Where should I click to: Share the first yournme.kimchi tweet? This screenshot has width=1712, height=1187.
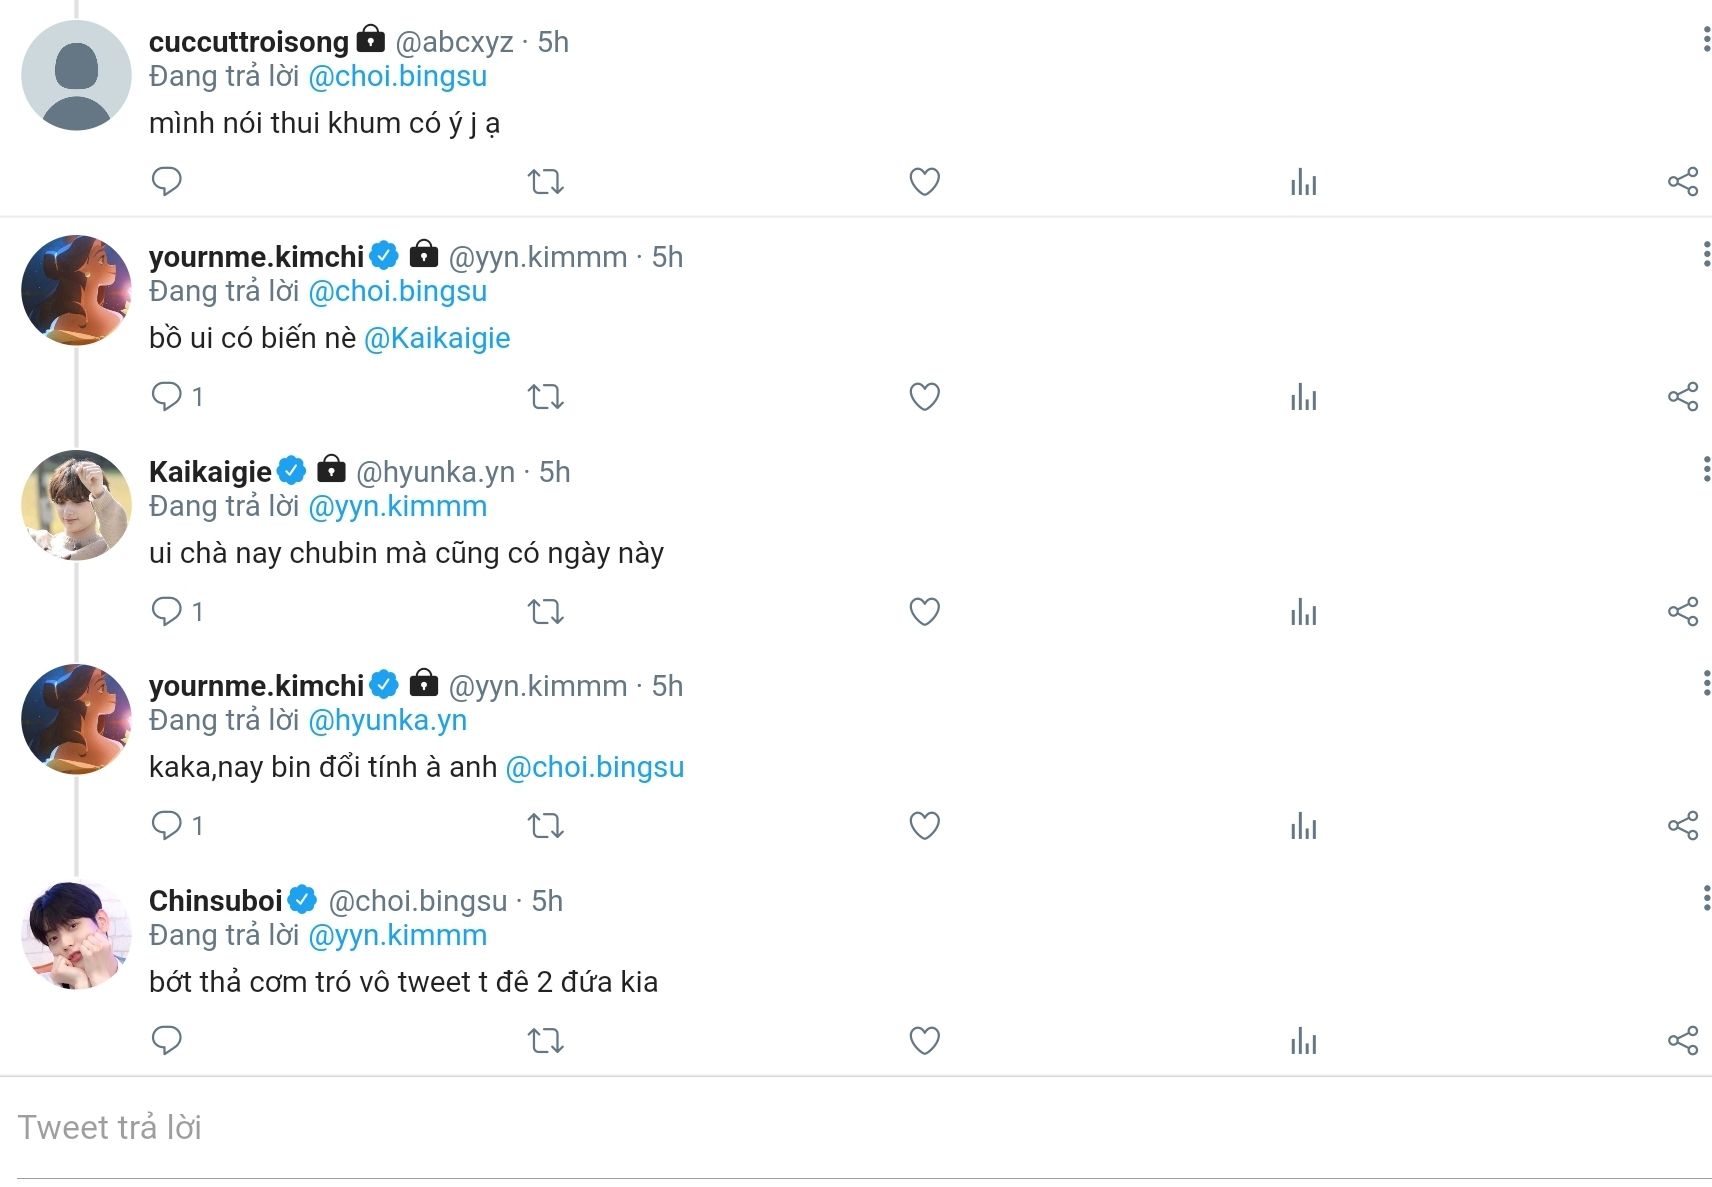tap(1683, 396)
